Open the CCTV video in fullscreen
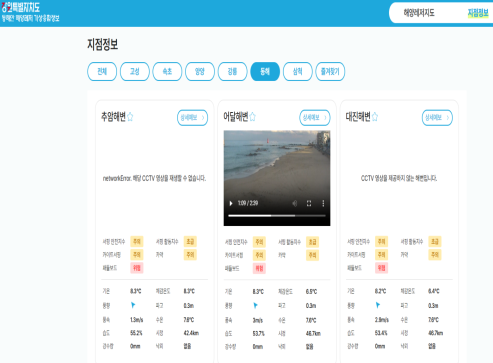493x363 pixels. [309, 203]
